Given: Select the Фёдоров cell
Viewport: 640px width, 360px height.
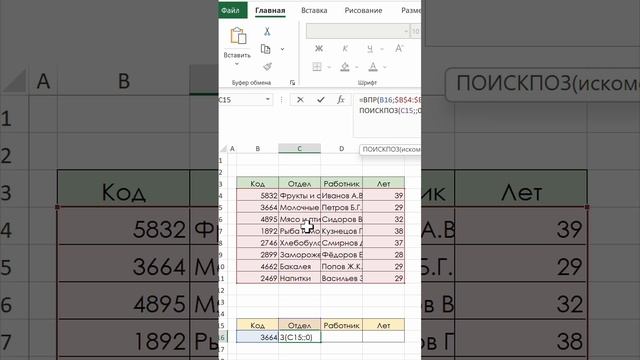Looking at the screenshot, I should click(x=341, y=255).
